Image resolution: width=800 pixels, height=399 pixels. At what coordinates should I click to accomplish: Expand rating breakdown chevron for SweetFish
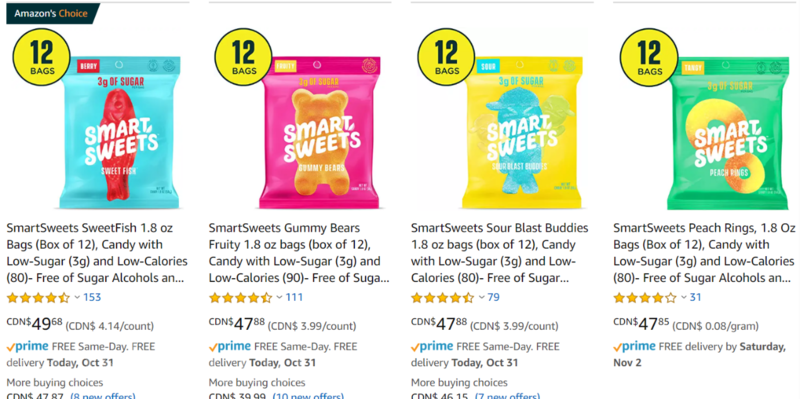click(x=77, y=297)
